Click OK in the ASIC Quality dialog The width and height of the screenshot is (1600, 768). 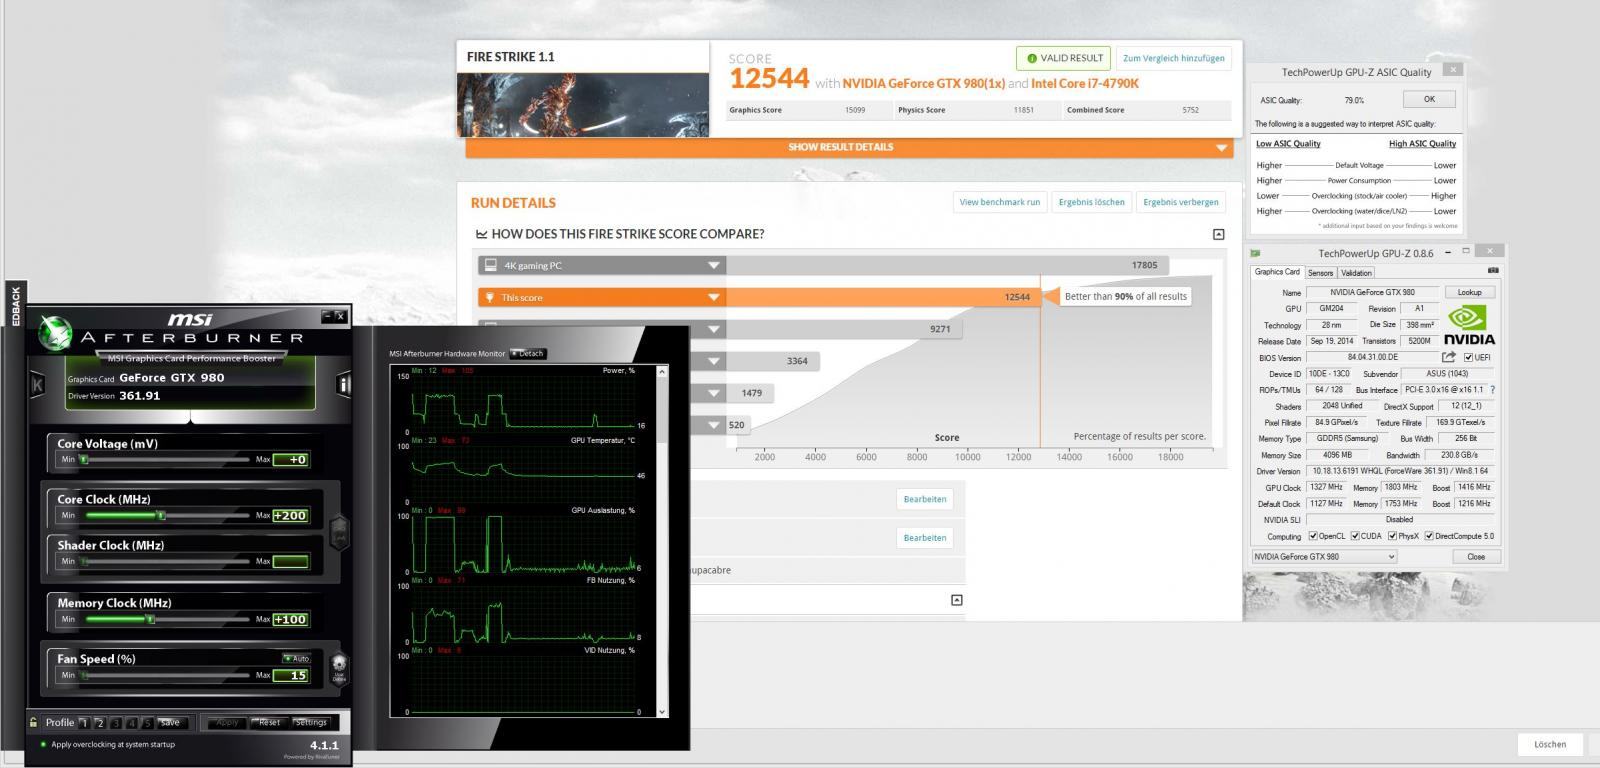[1429, 99]
